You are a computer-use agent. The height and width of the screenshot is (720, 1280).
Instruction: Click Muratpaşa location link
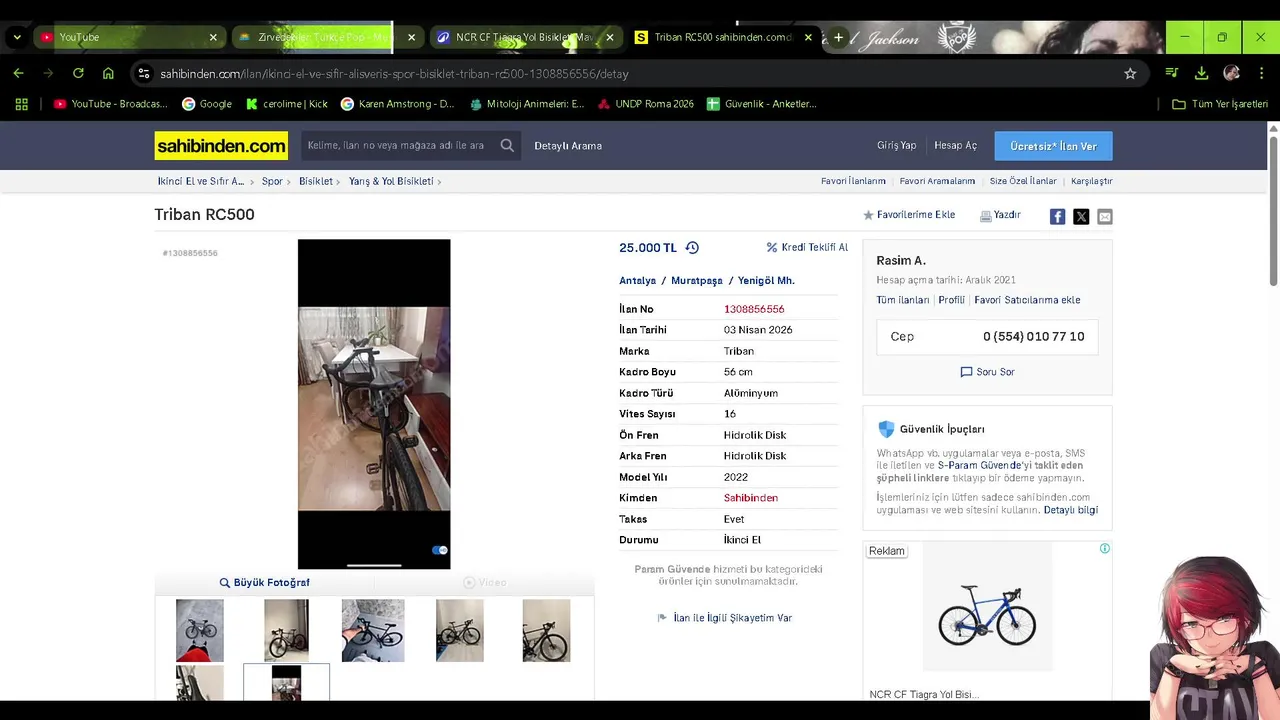697,281
